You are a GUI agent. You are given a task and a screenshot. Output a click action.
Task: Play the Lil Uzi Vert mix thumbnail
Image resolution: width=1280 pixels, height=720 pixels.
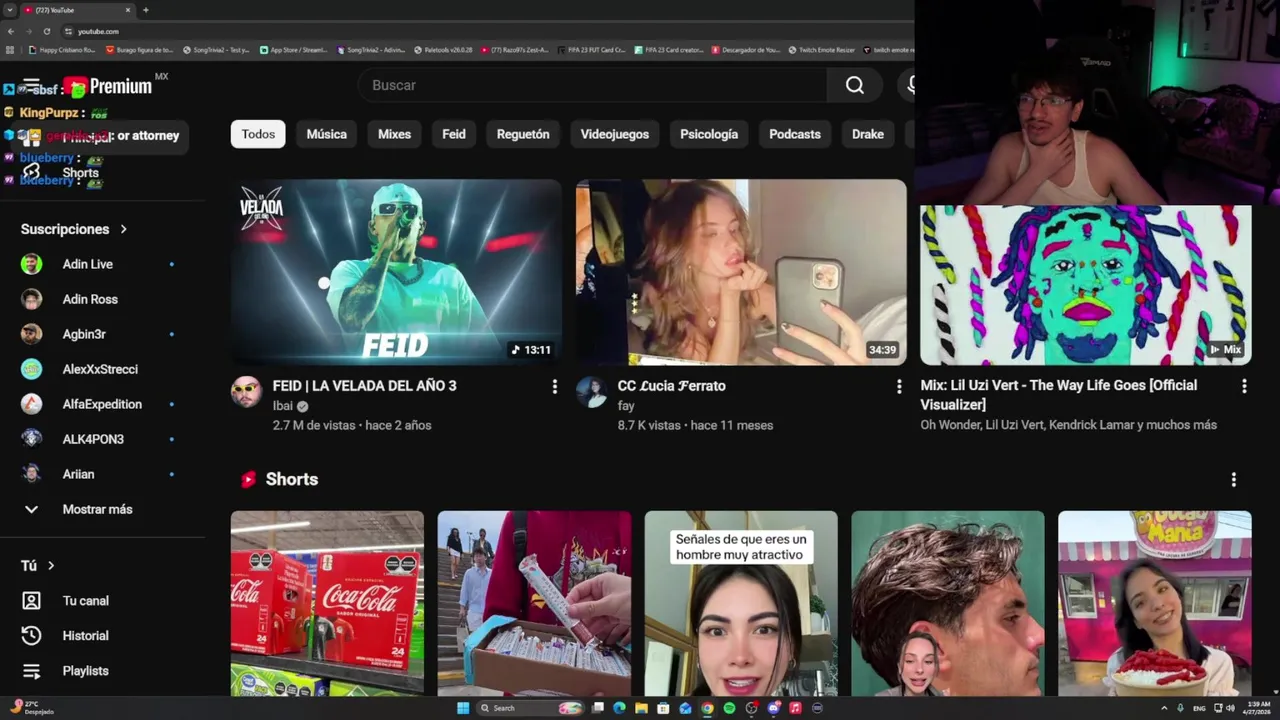(1086, 285)
